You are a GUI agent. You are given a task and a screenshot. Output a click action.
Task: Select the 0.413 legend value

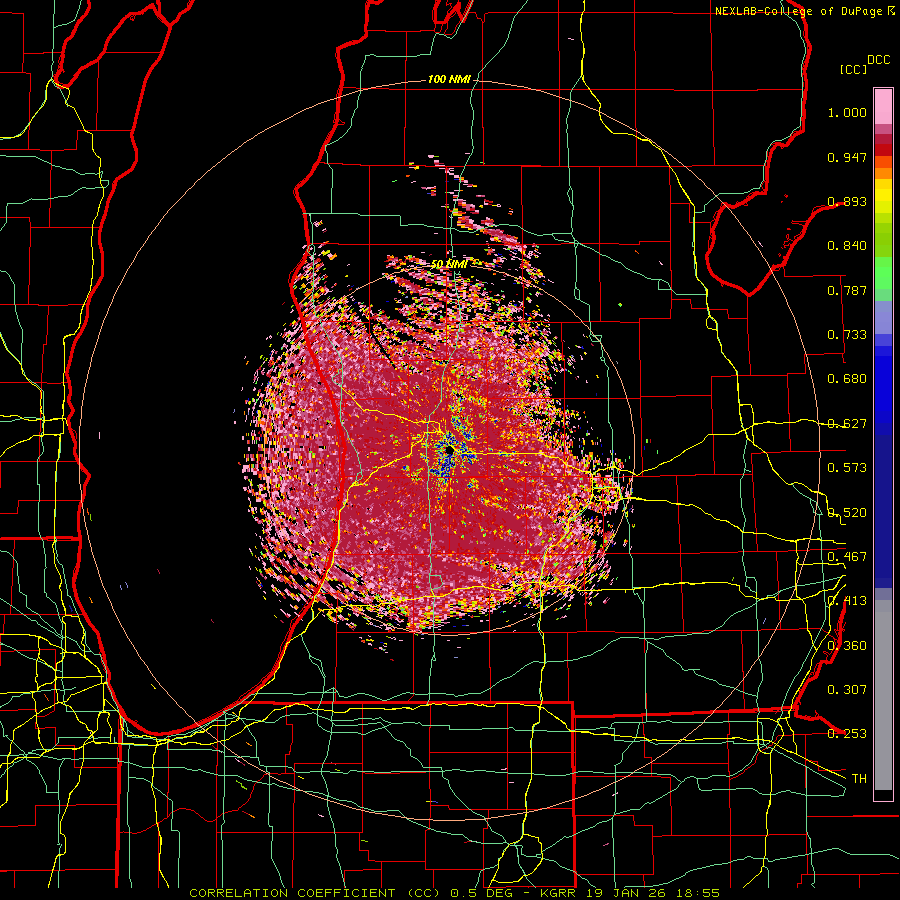click(847, 600)
